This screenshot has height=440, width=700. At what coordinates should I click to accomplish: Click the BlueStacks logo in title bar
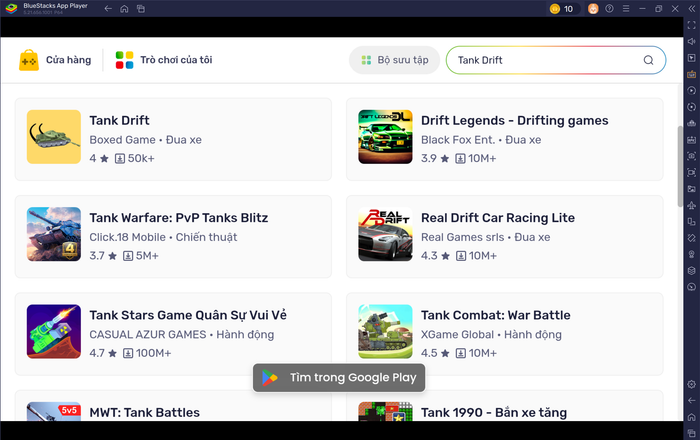click(12, 8)
